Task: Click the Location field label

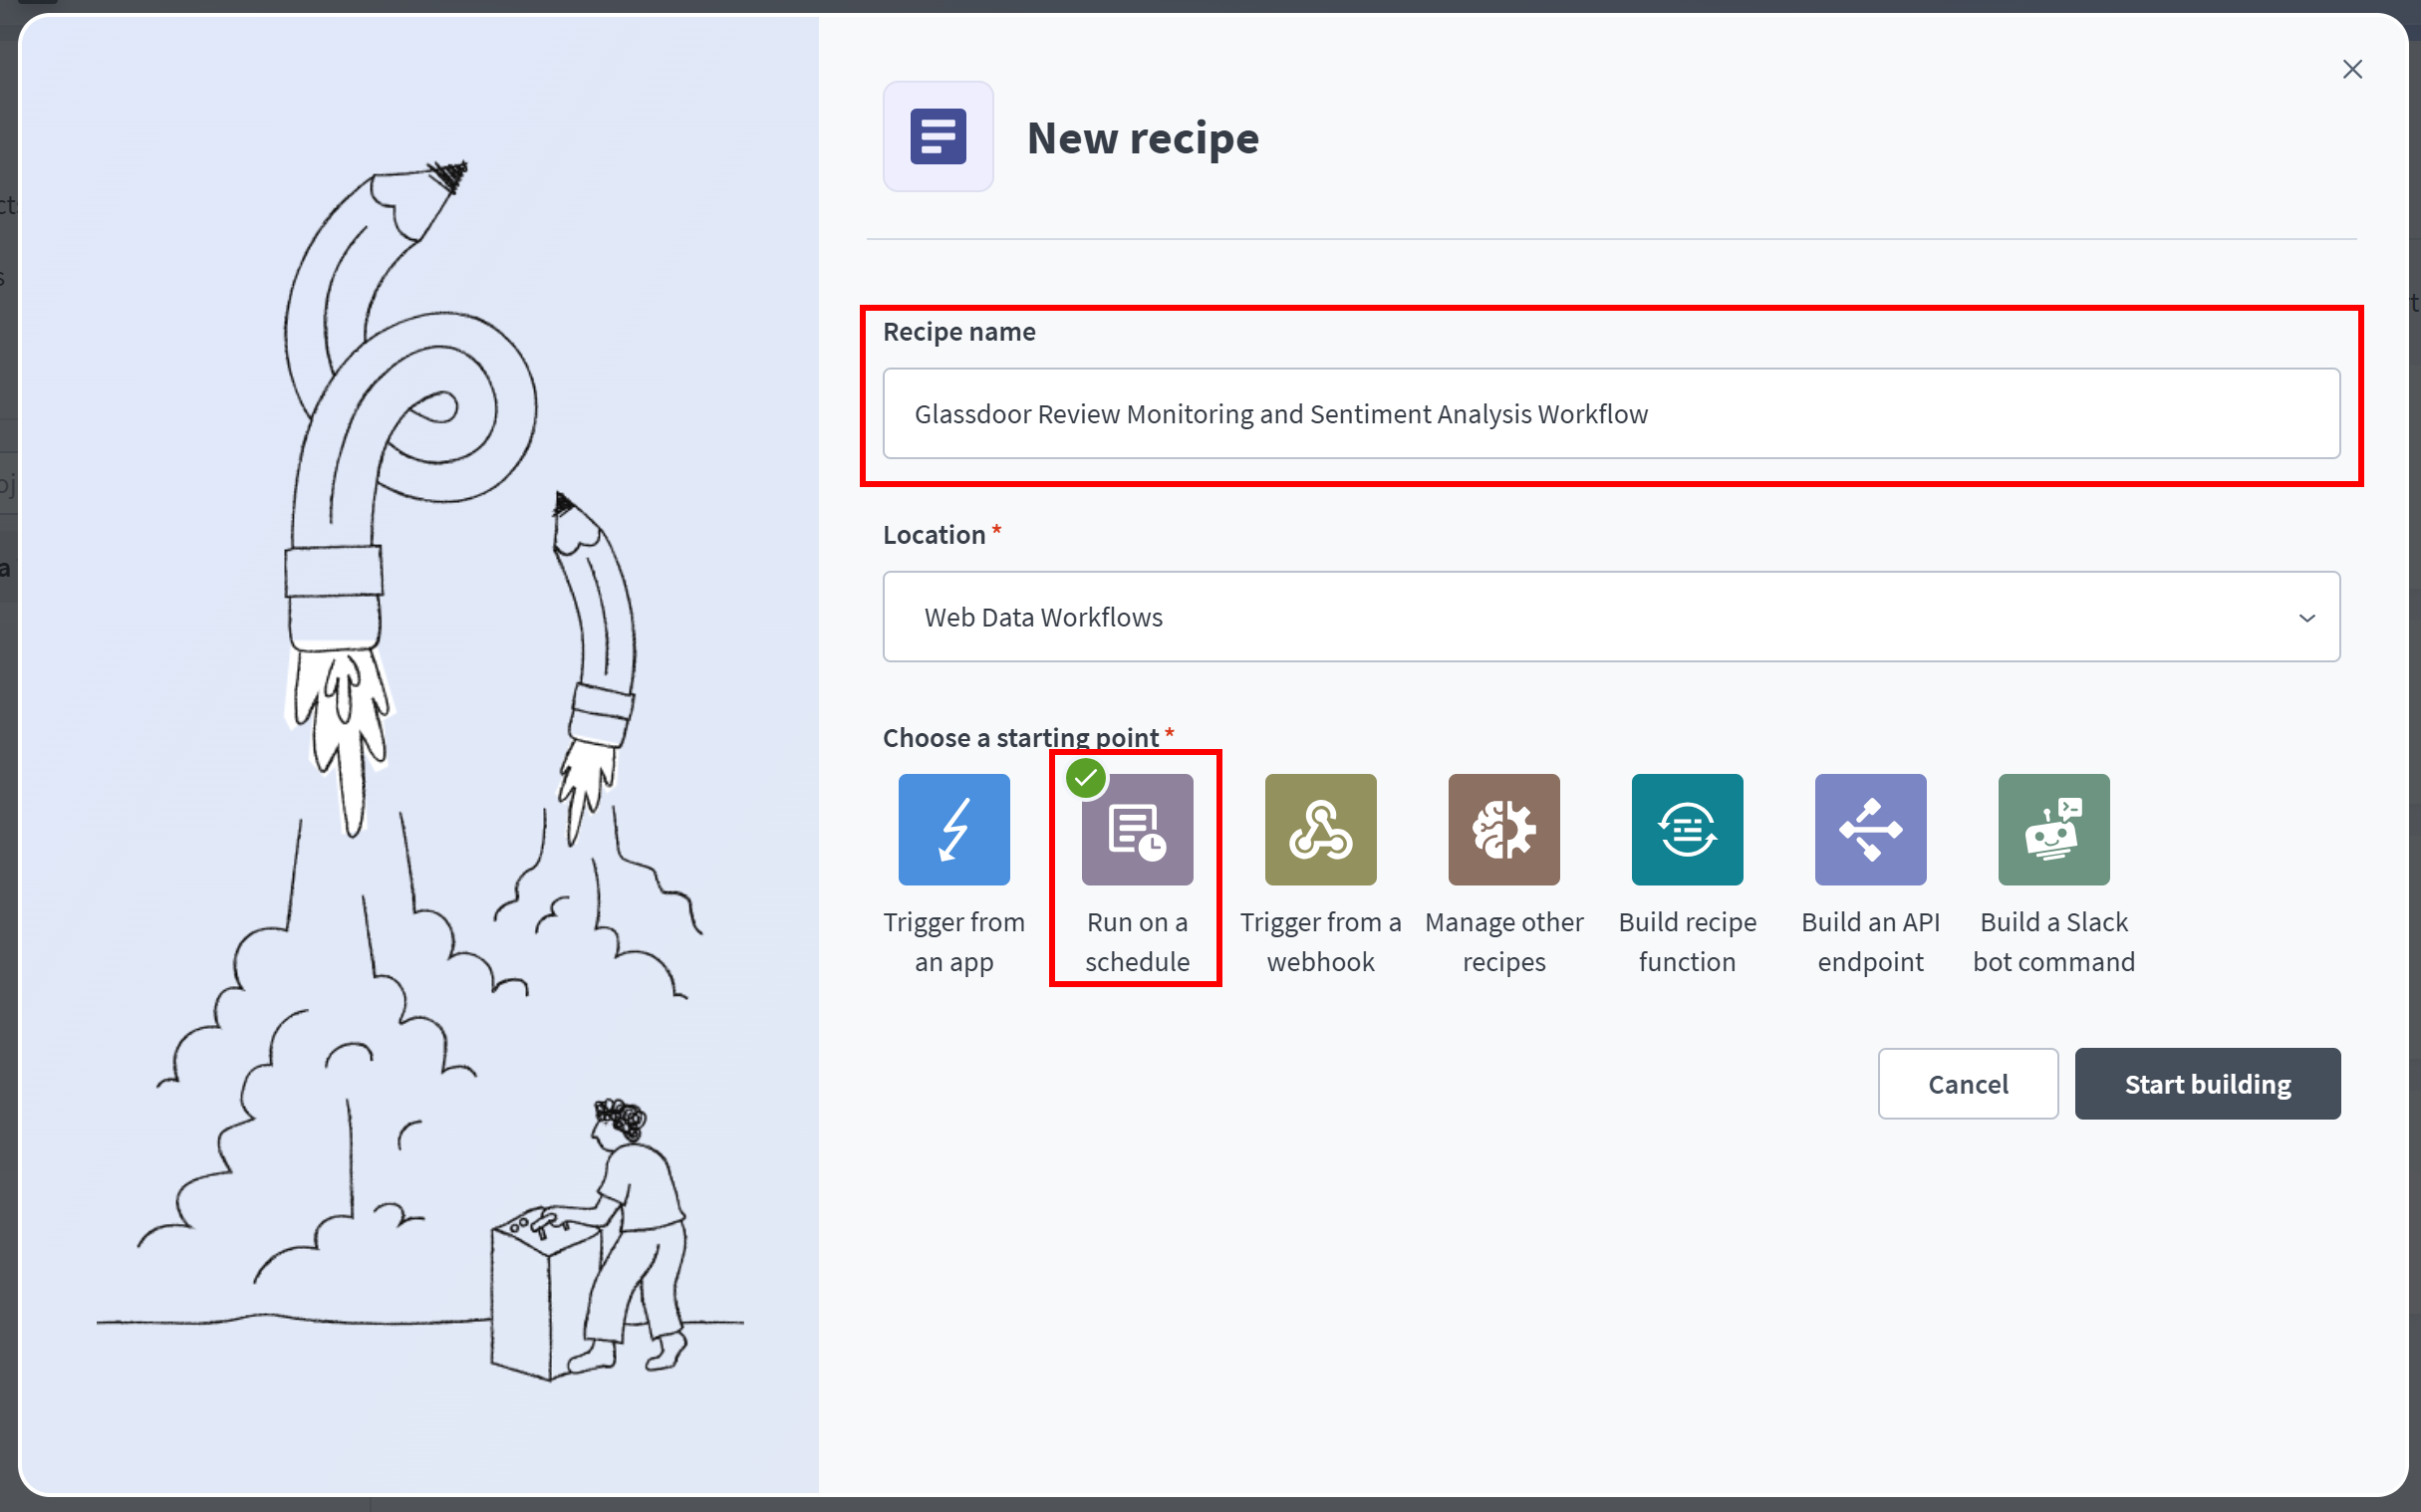Action: coord(934,534)
